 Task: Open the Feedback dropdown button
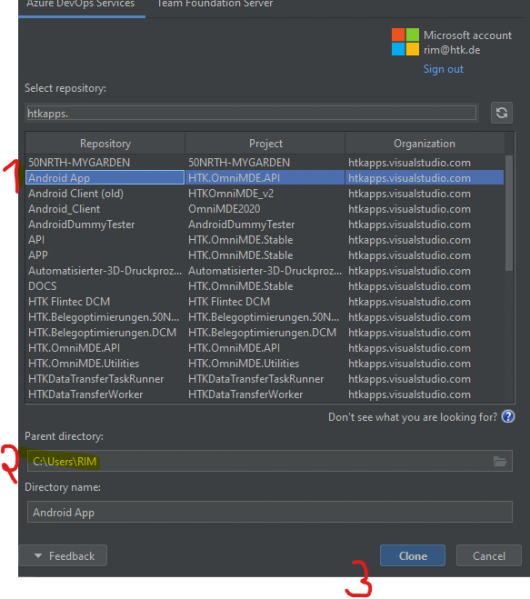tap(63, 555)
